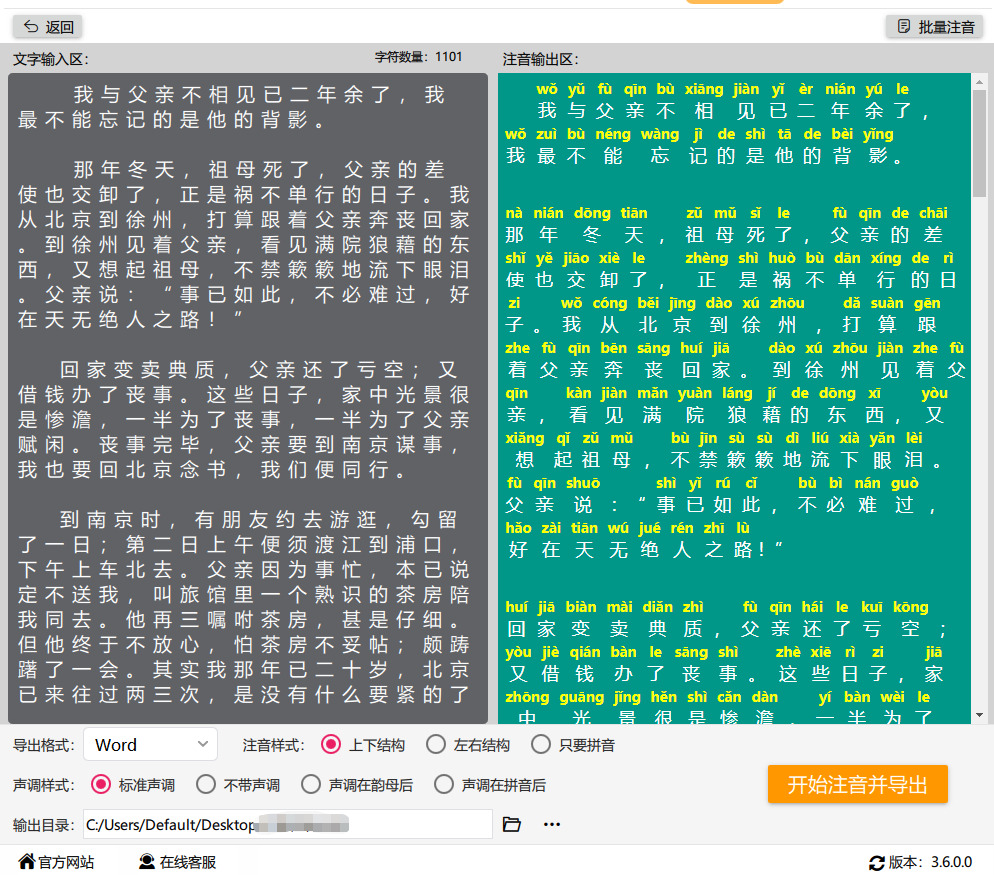Click the folder icon to browse output directory
This screenshot has height=875, width=994.
(x=512, y=824)
